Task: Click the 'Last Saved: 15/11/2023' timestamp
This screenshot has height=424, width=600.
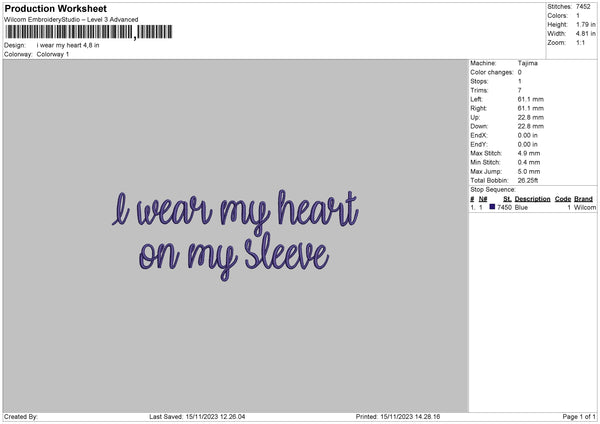Action: pos(197,417)
